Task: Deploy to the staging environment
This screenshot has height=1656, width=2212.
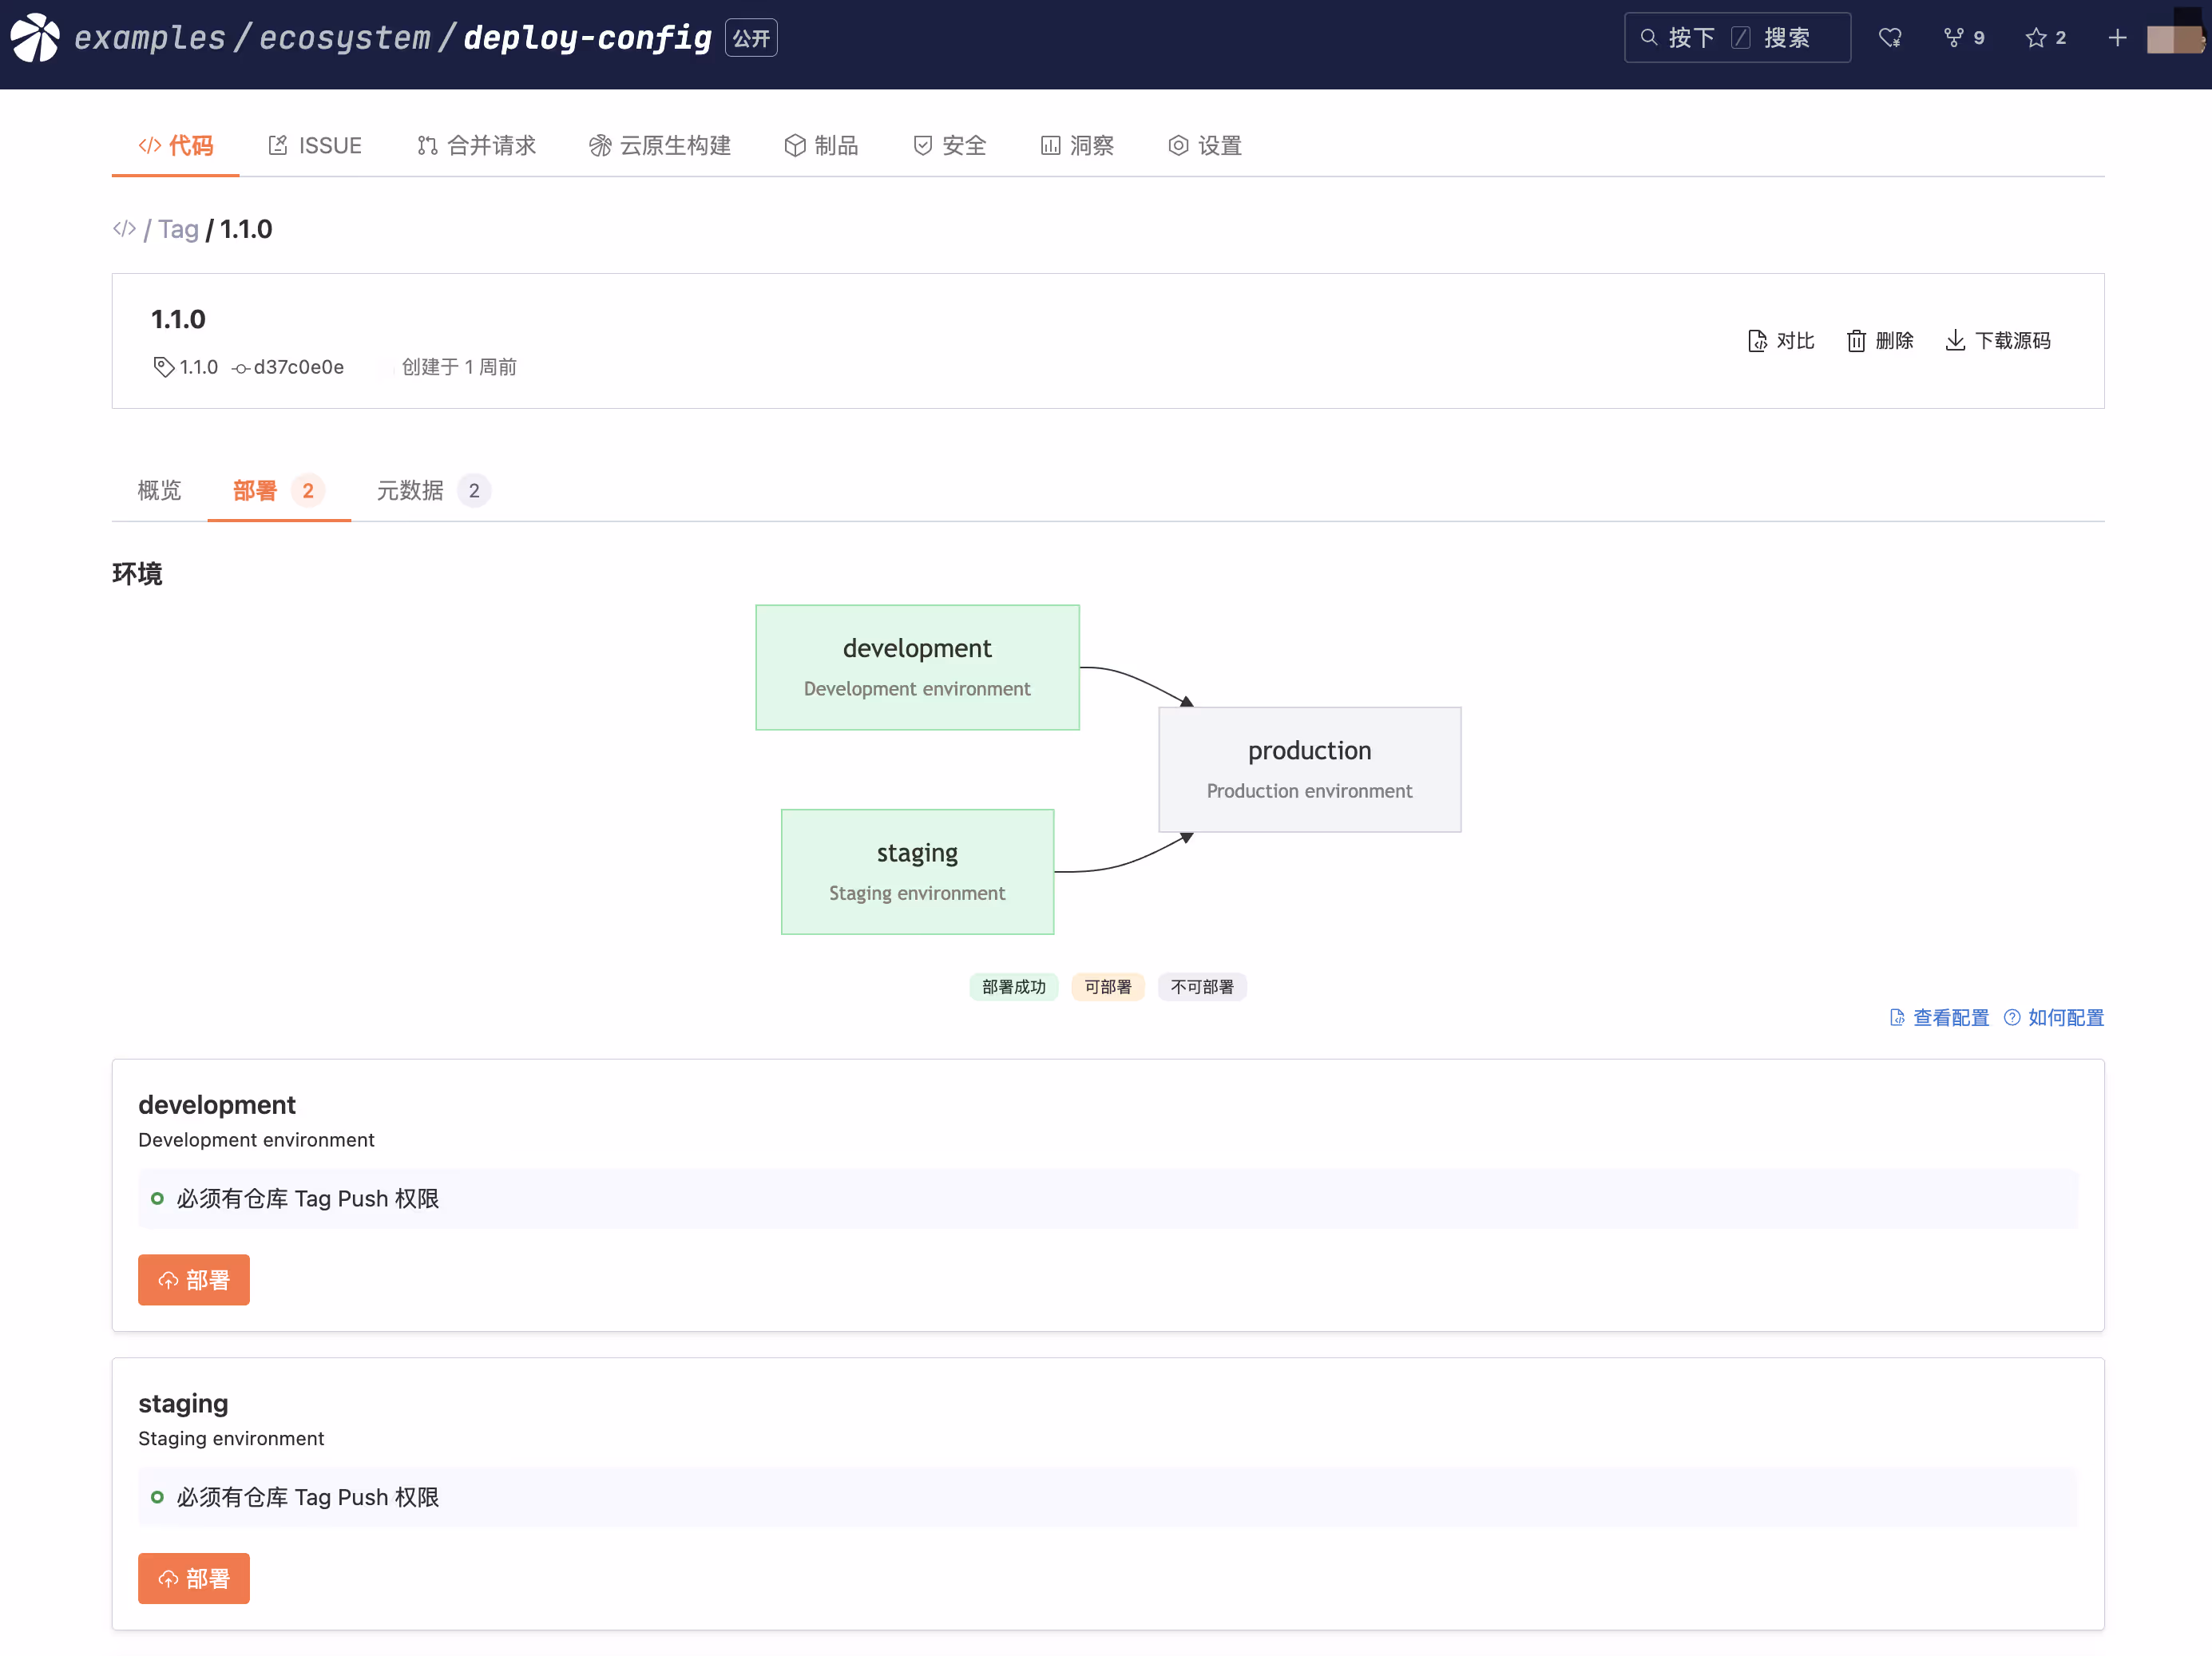Action: (x=194, y=1578)
